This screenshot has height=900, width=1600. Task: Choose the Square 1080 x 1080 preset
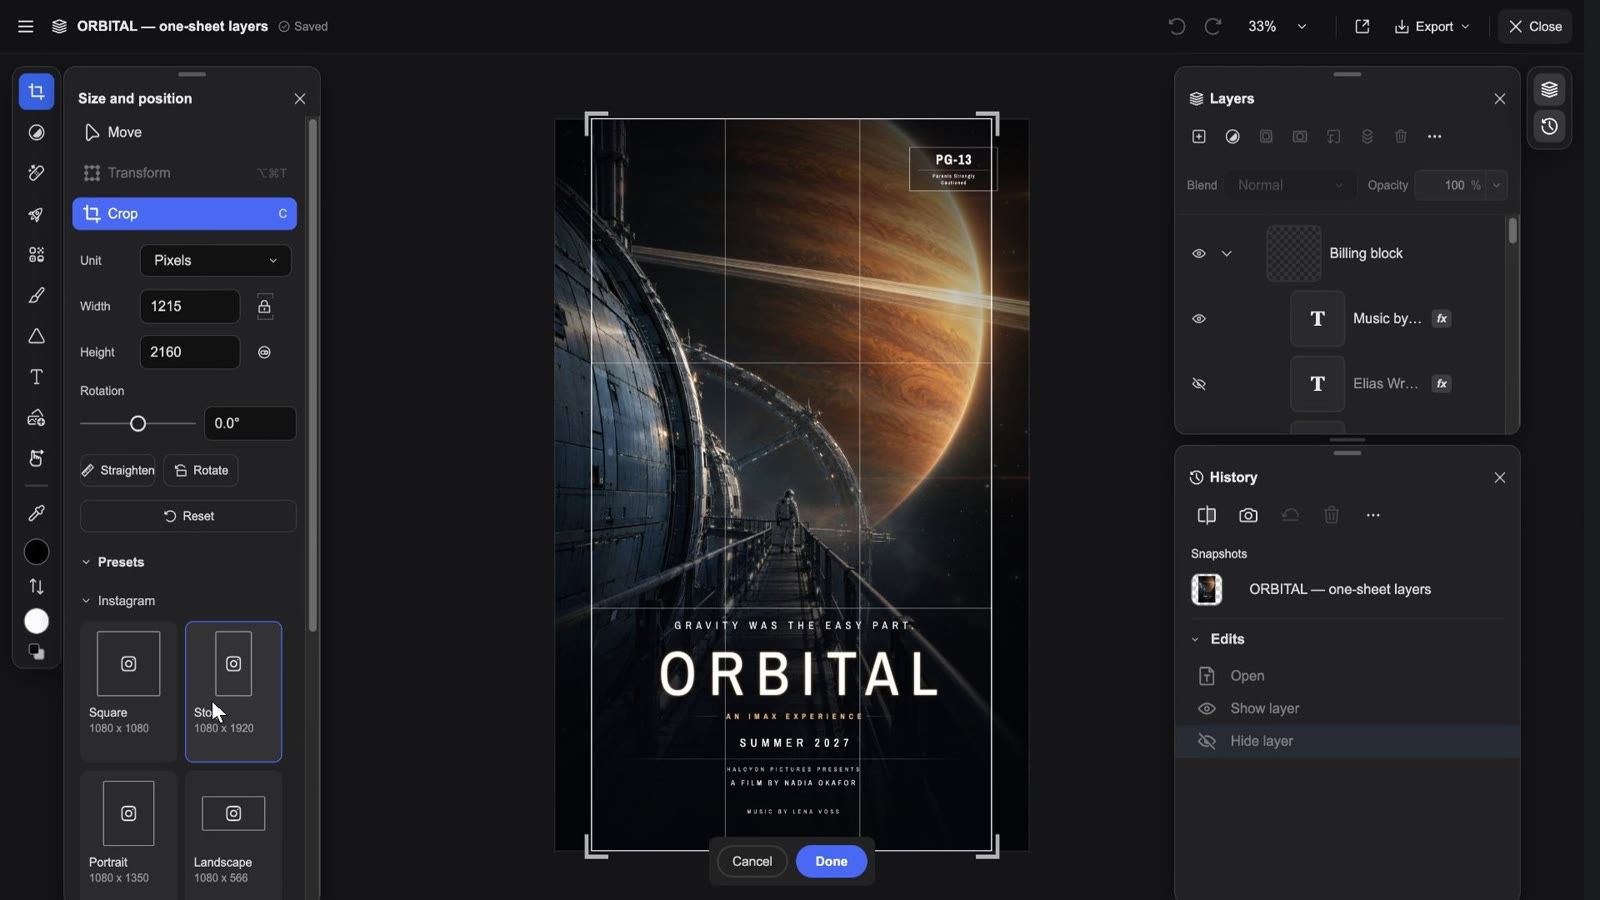(x=128, y=692)
